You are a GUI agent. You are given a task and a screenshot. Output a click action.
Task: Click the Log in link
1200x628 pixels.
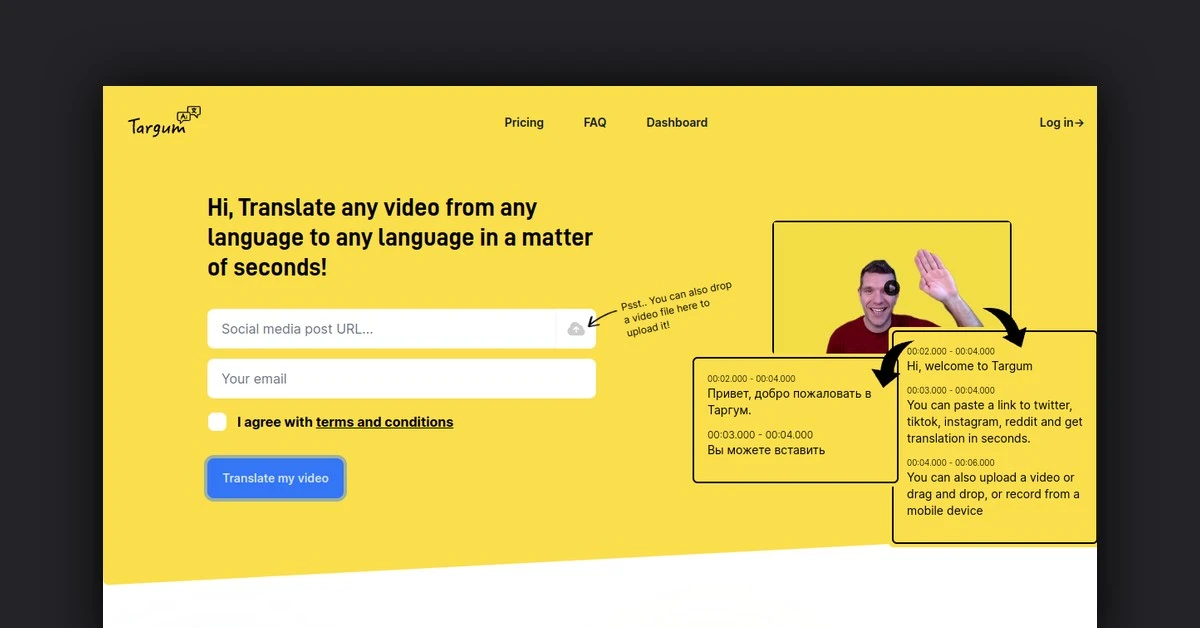1056,123
